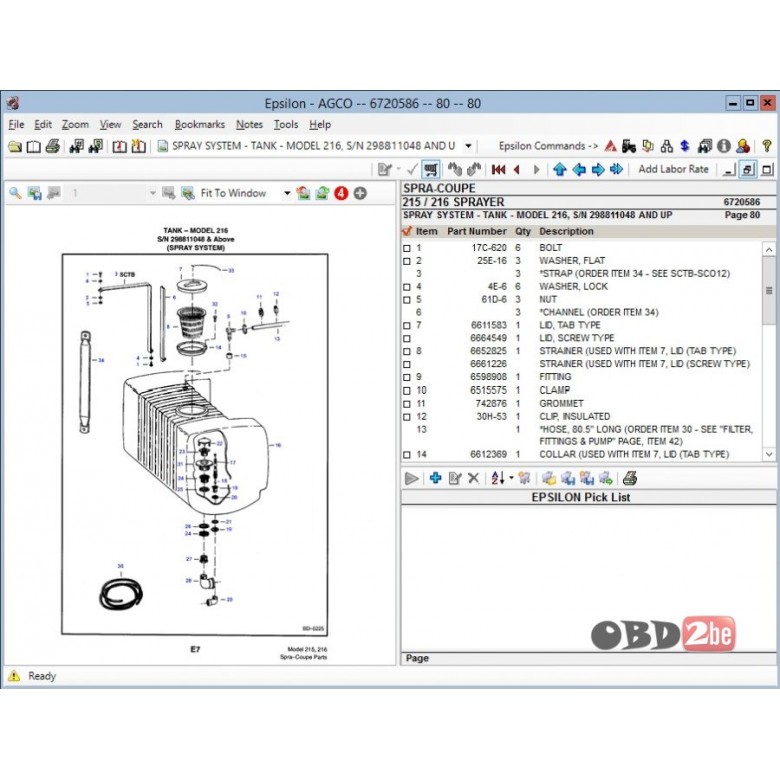The height and width of the screenshot is (780, 780).
Task: Click the yellow question mark help icon
Action: coord(767,146)
